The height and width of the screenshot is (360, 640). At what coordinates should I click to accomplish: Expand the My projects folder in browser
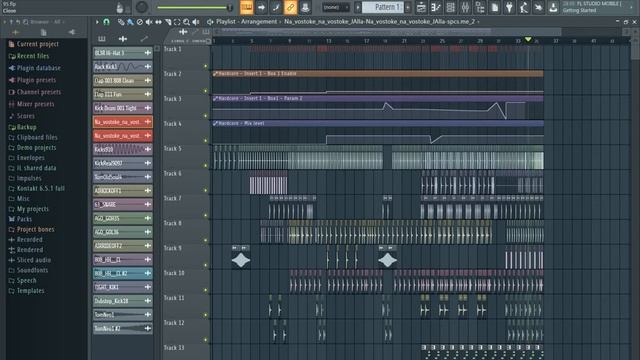pos(29,209)
